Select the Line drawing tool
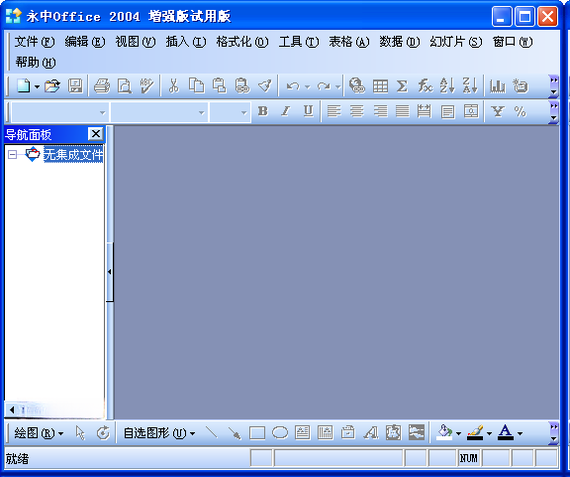 tap(212, 433)
